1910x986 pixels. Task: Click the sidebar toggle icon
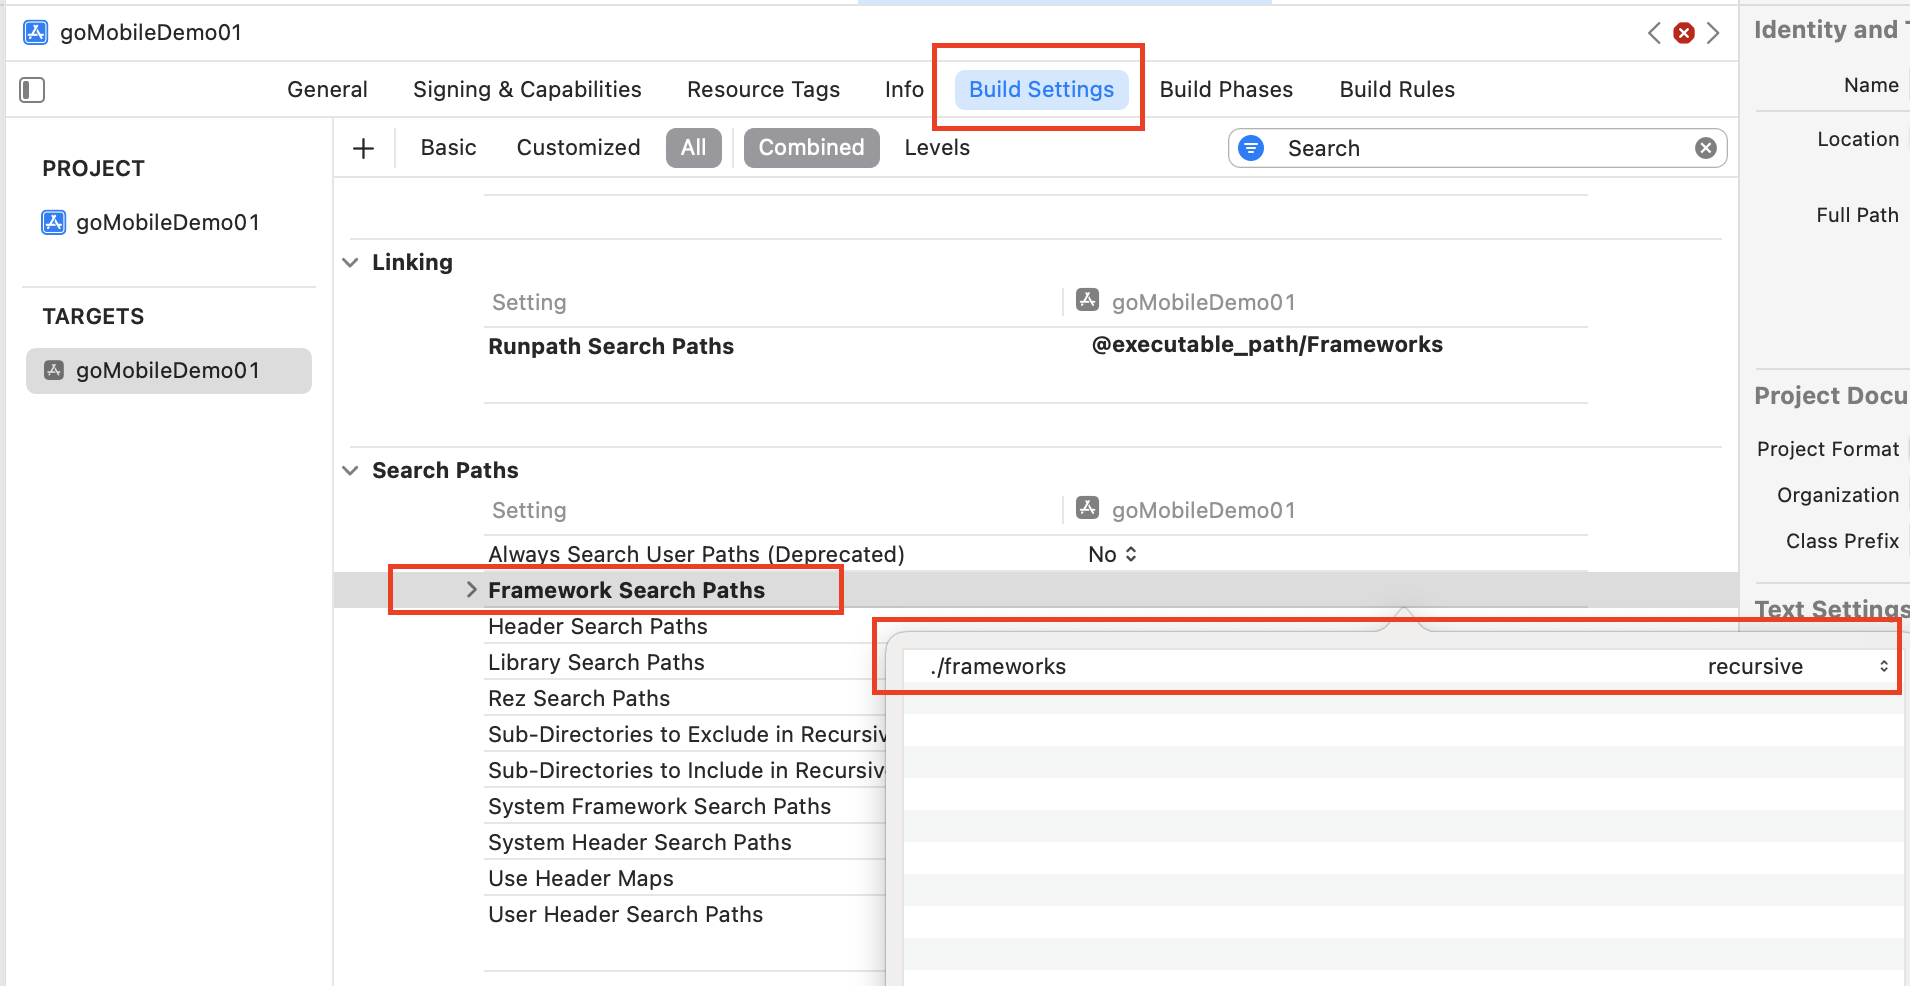click(x=32, y=90)
